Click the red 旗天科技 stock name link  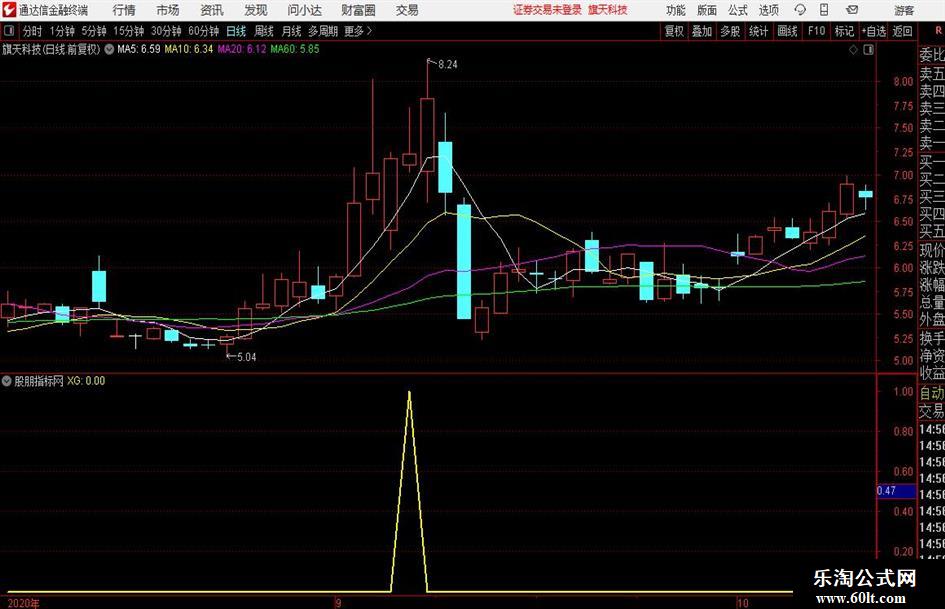click(x=608, y=10)
